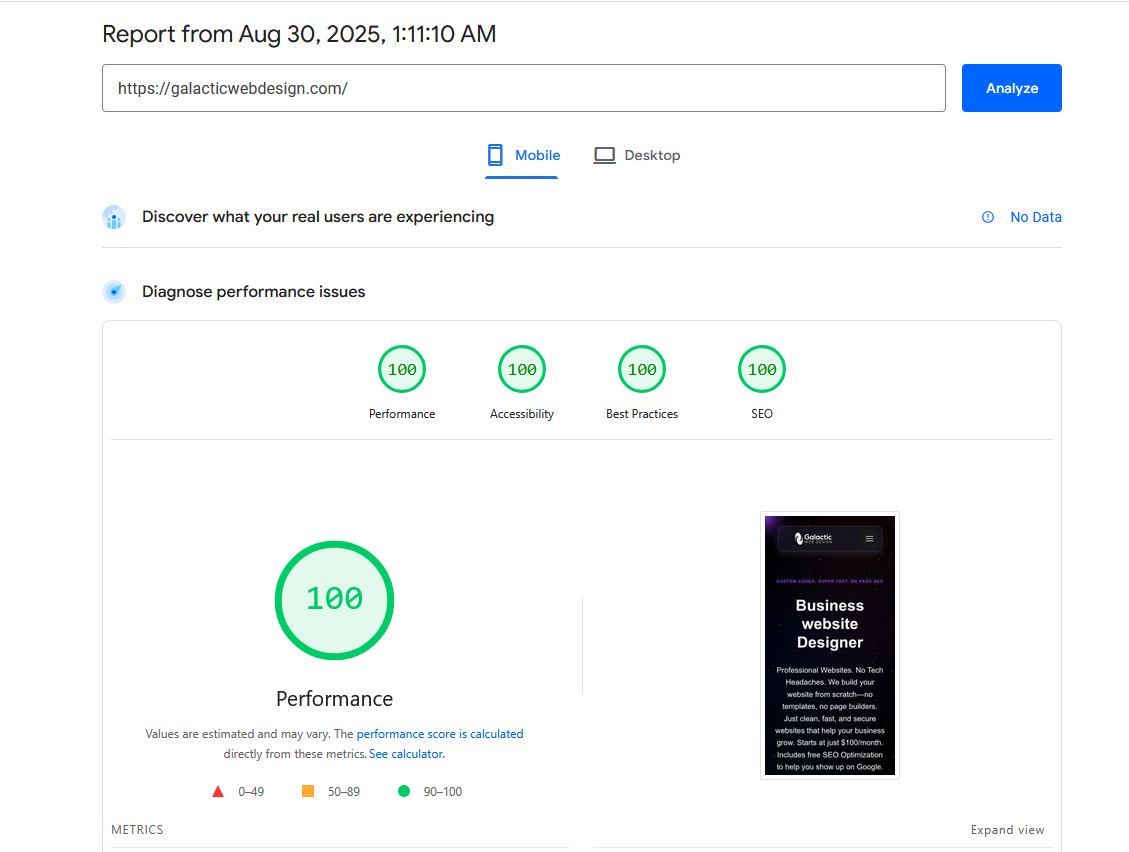Jump to SEO score gauge
This screenshot has height=852, width=1129.
762,370
